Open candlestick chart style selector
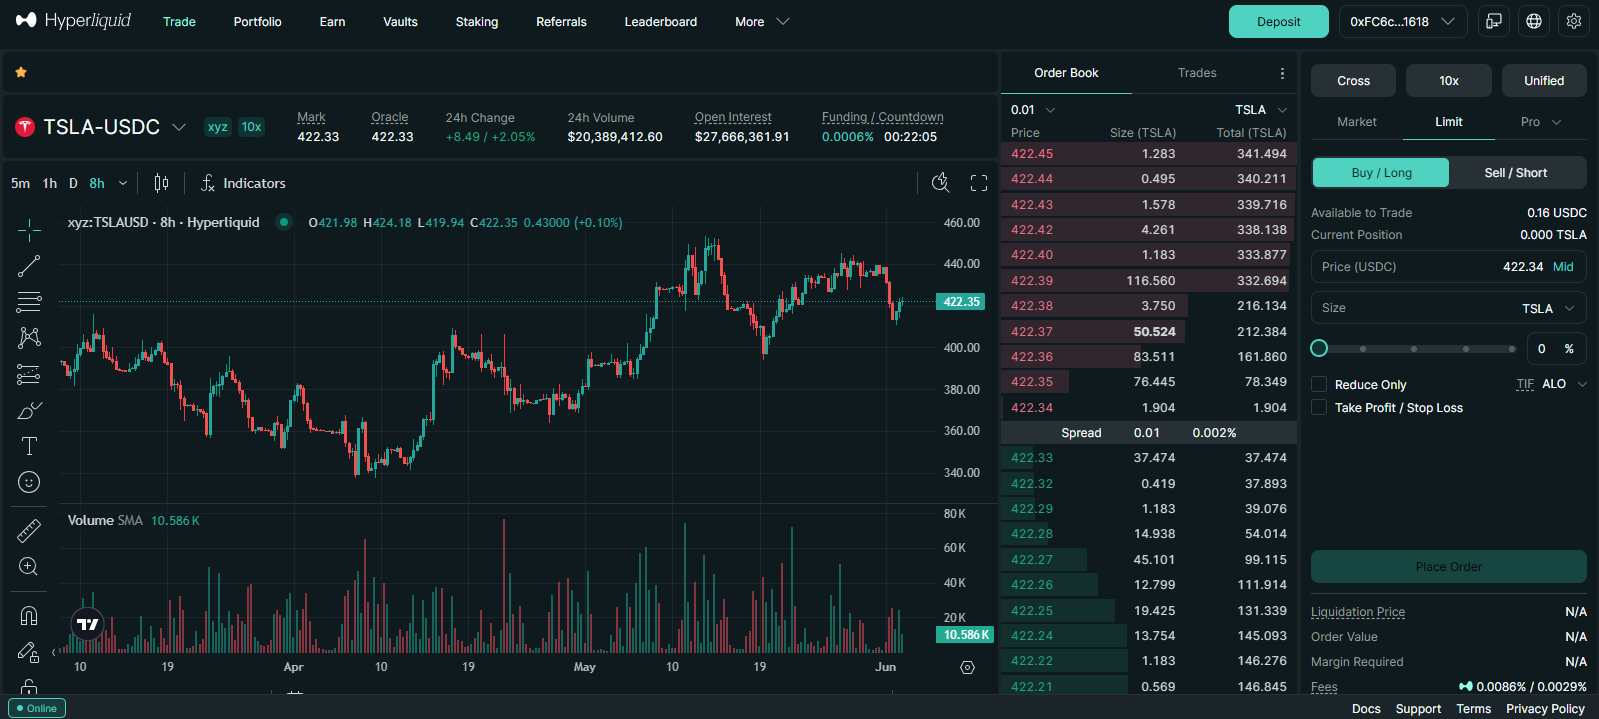The image size is (1599, 719). pos(161,183)
